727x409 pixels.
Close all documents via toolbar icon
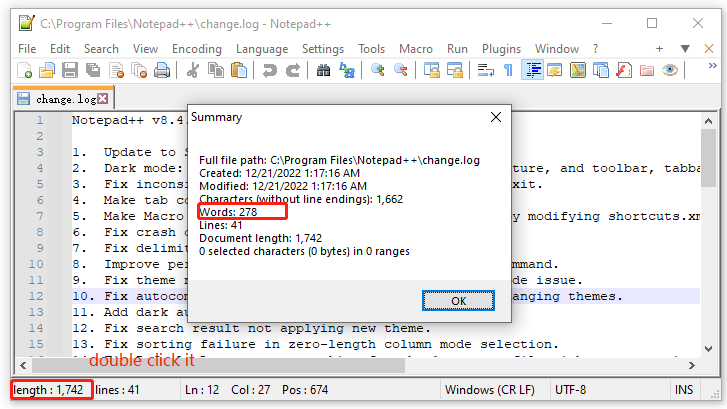[139, 70]
